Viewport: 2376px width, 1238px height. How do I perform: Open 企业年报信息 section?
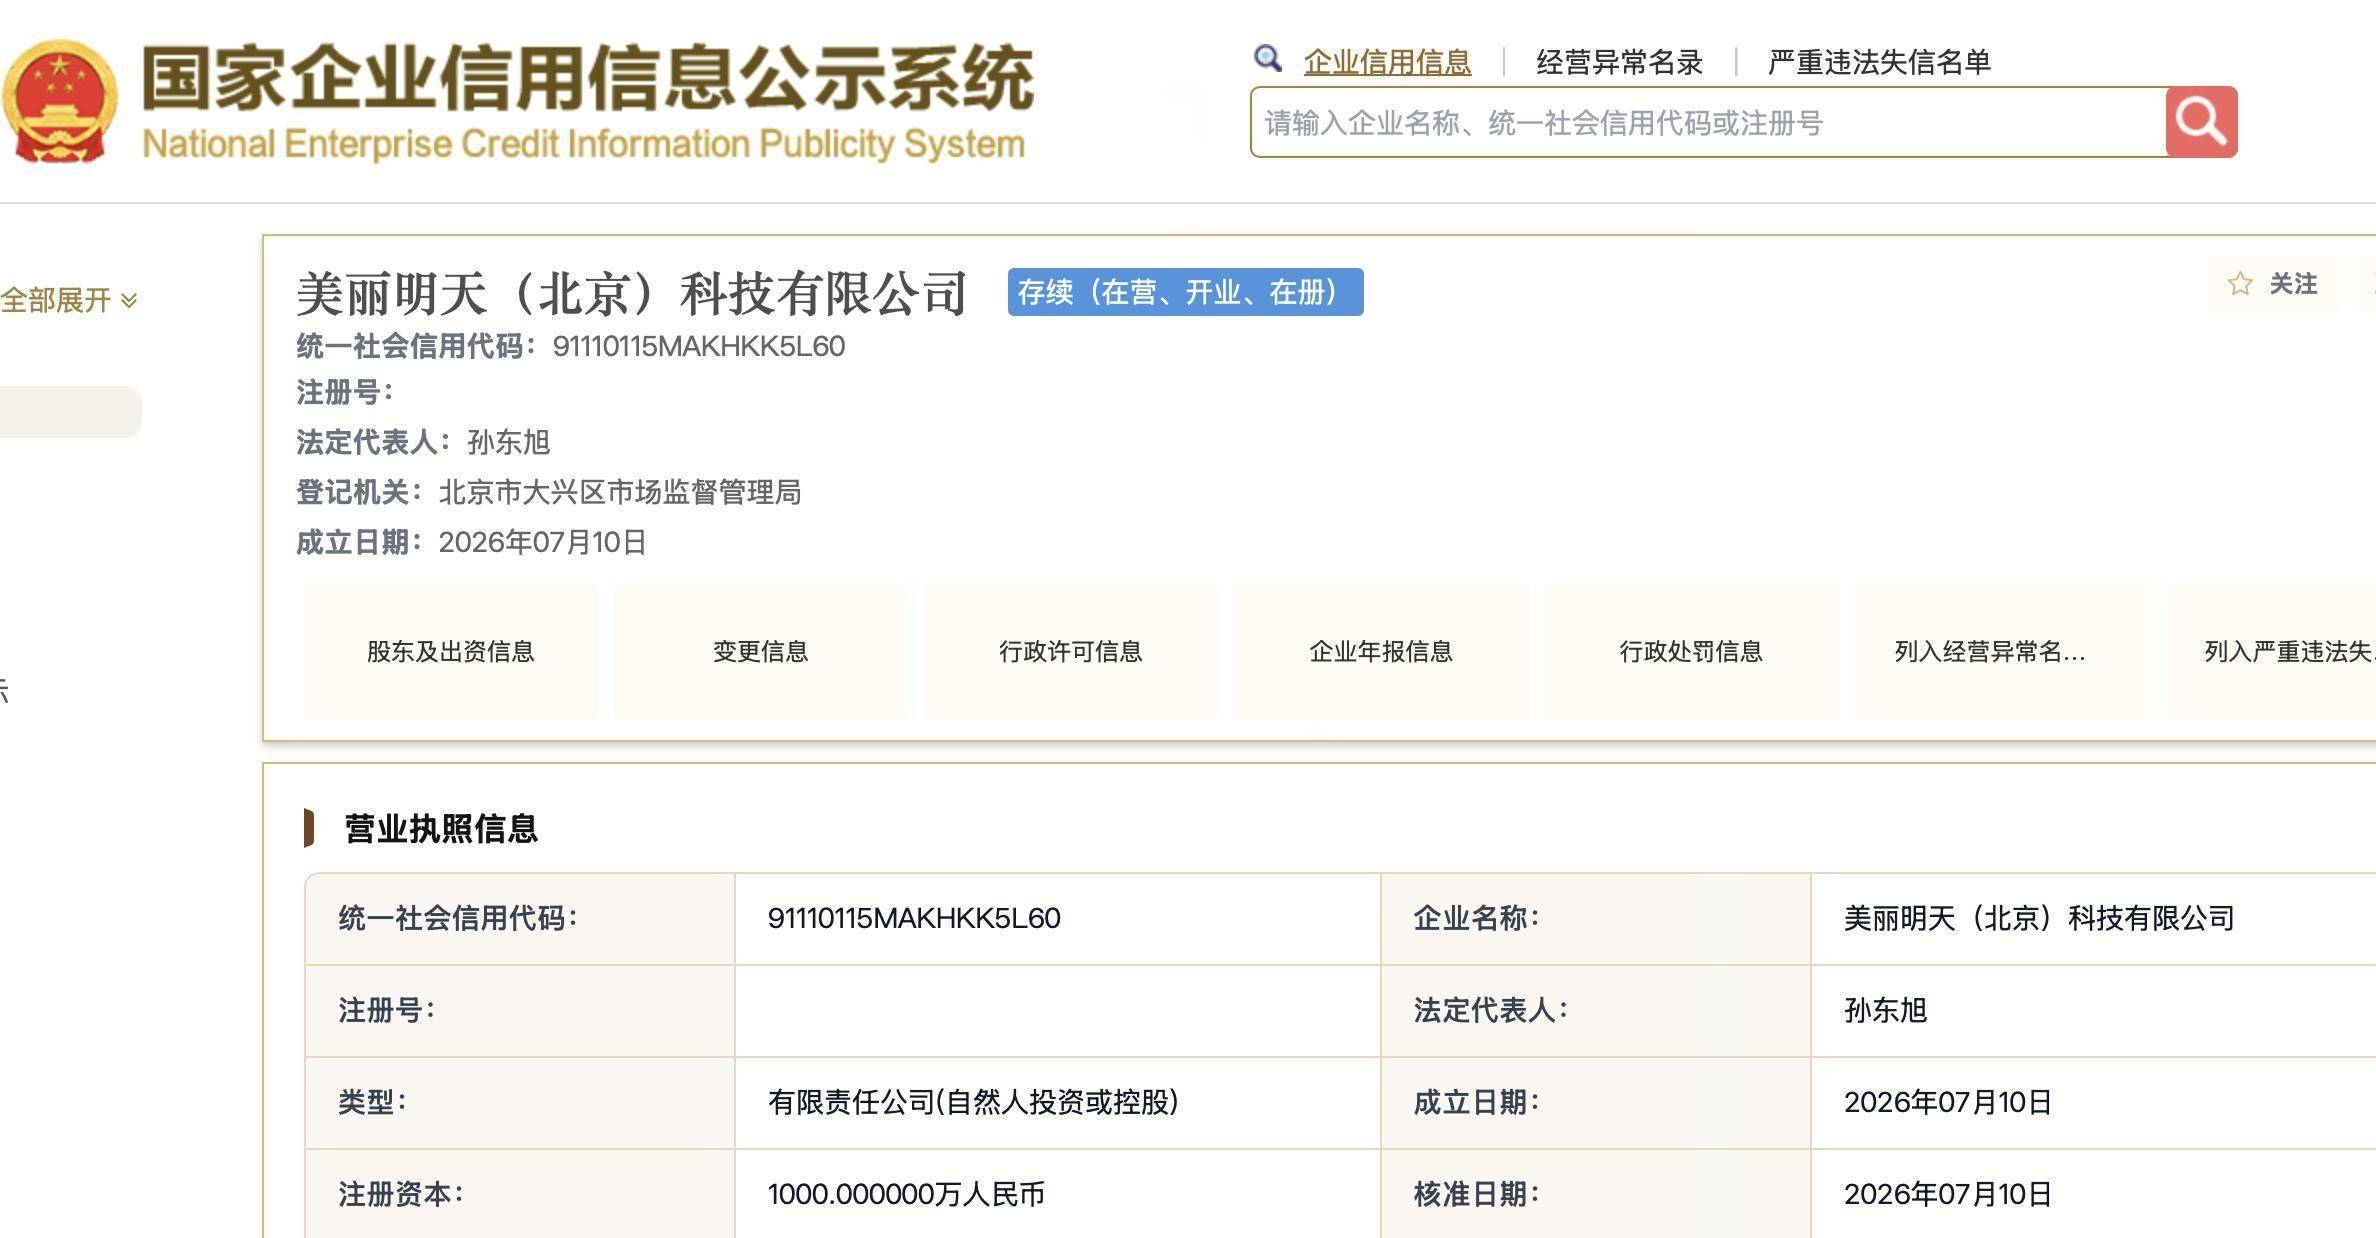[x=1381, y=652]
